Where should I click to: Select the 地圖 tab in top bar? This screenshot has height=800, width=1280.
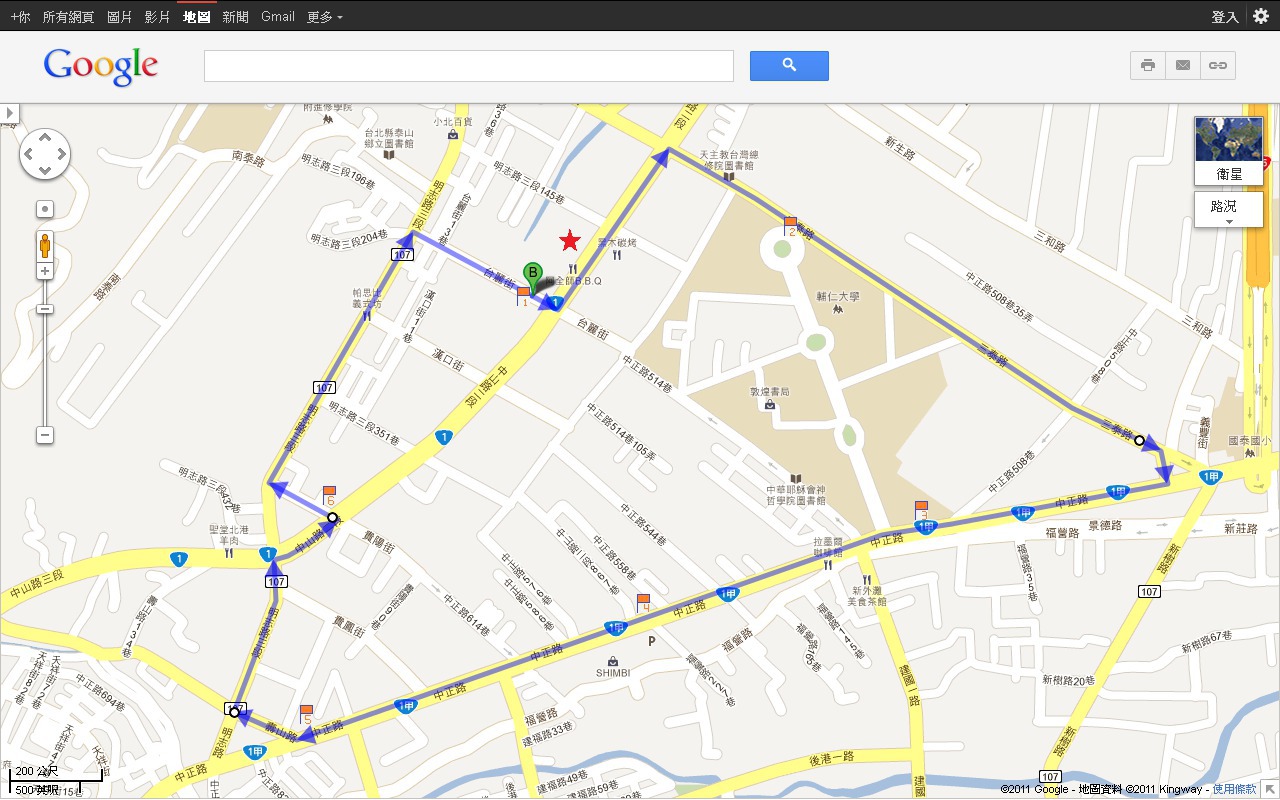pyautogui.click(x=196, y=16)
